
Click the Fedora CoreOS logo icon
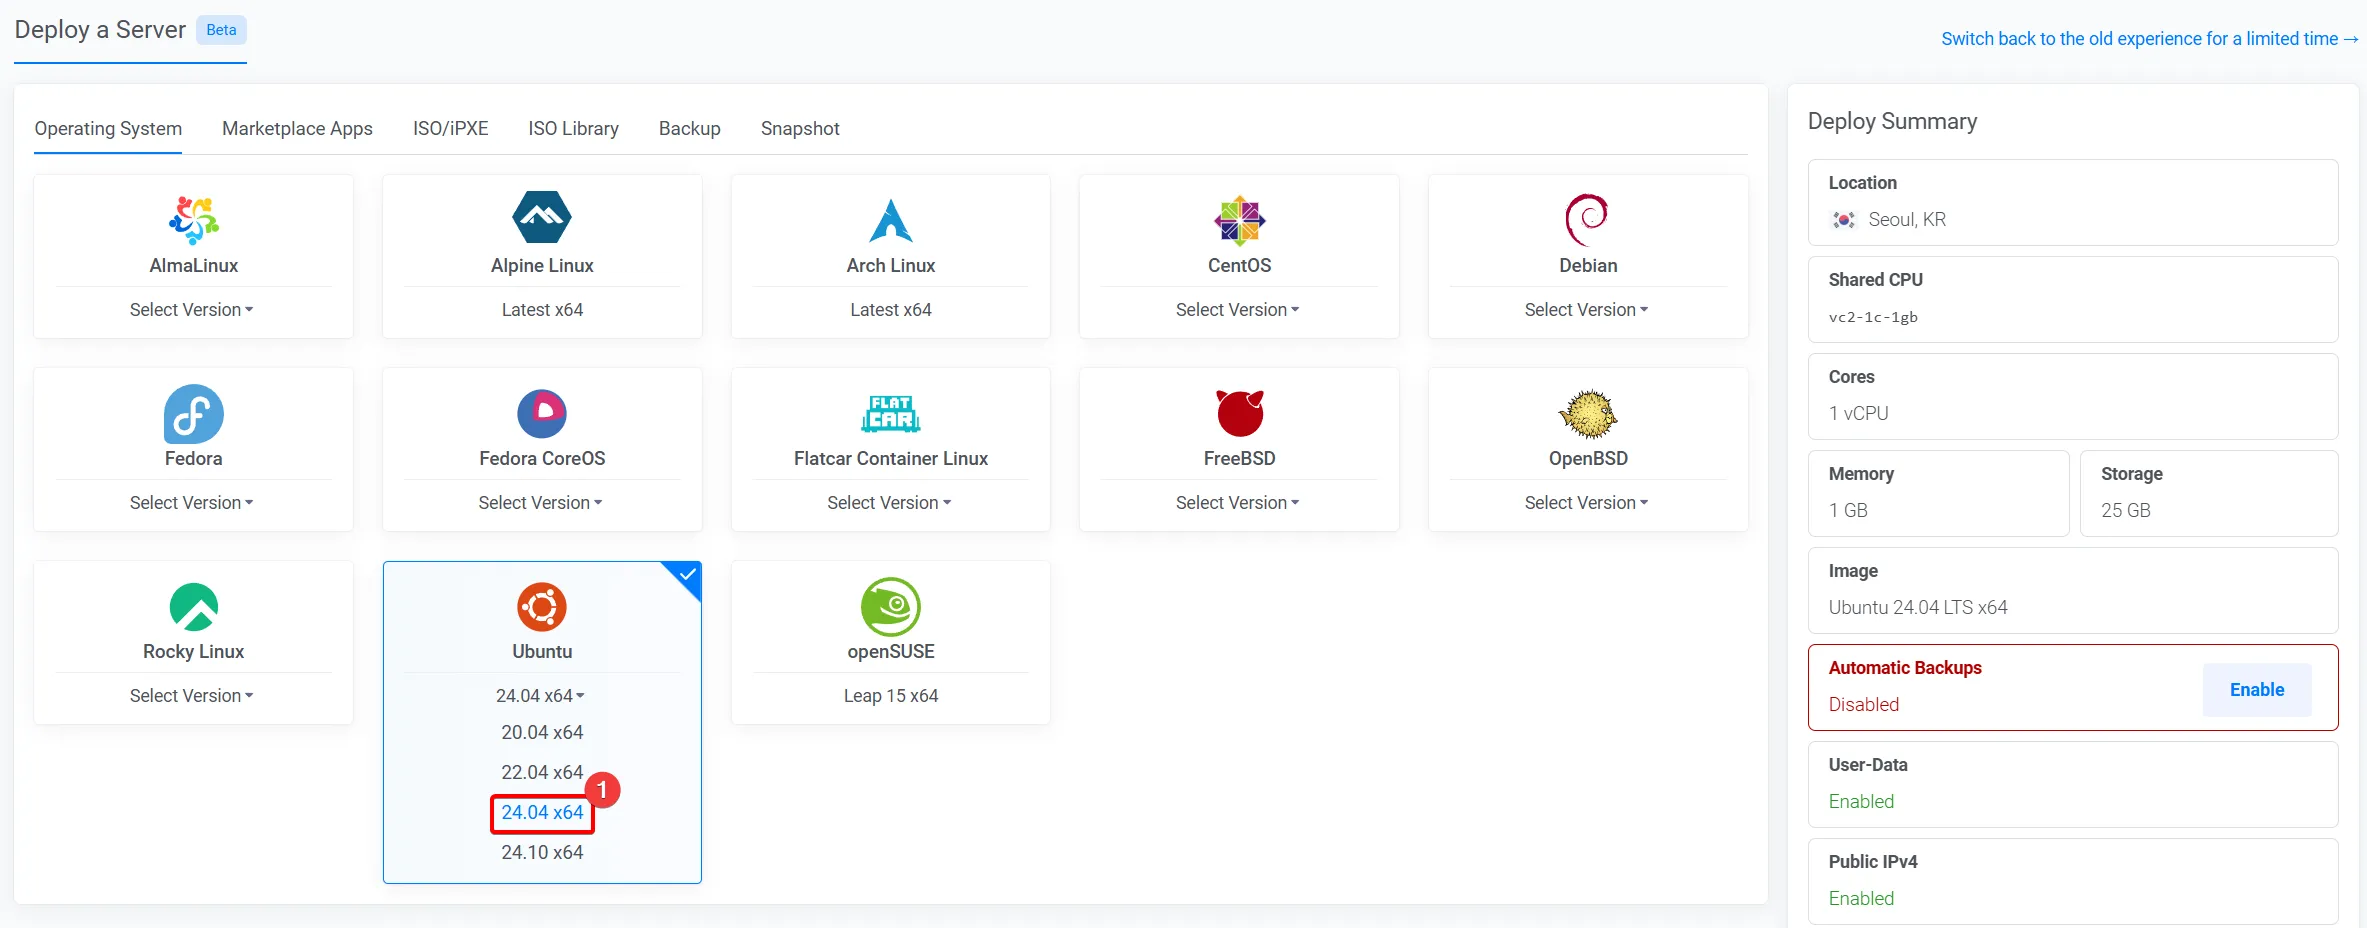tap(542, 413)
